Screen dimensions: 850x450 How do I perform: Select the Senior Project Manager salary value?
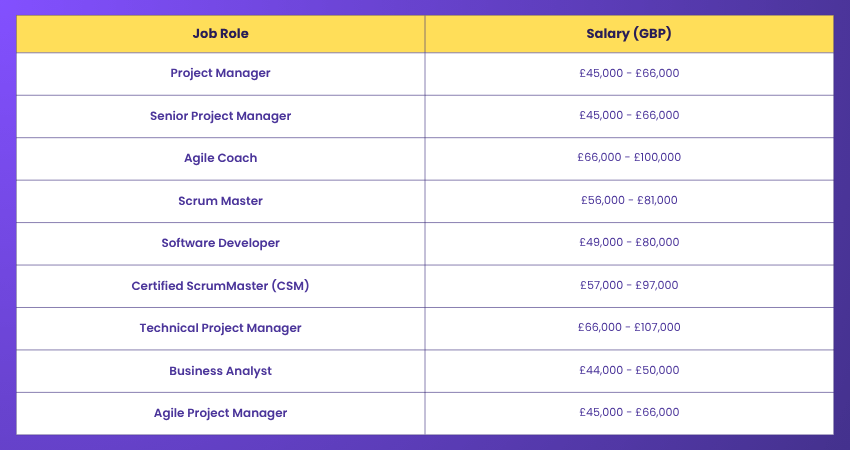(x=628, y=116)
